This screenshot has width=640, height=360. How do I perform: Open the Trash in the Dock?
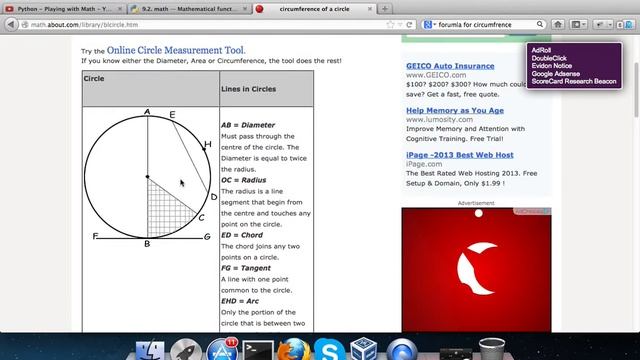coord(492,349)
